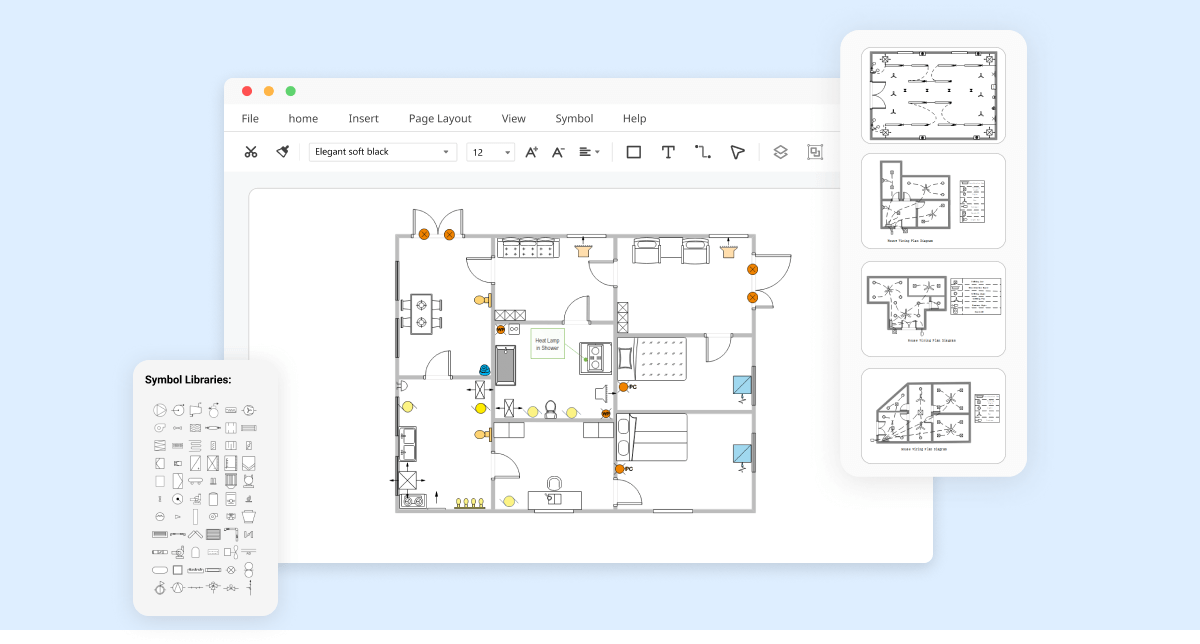The image size is (1200, 644).
Task: Click the Format Painter icon
Action: click(281, 151)
